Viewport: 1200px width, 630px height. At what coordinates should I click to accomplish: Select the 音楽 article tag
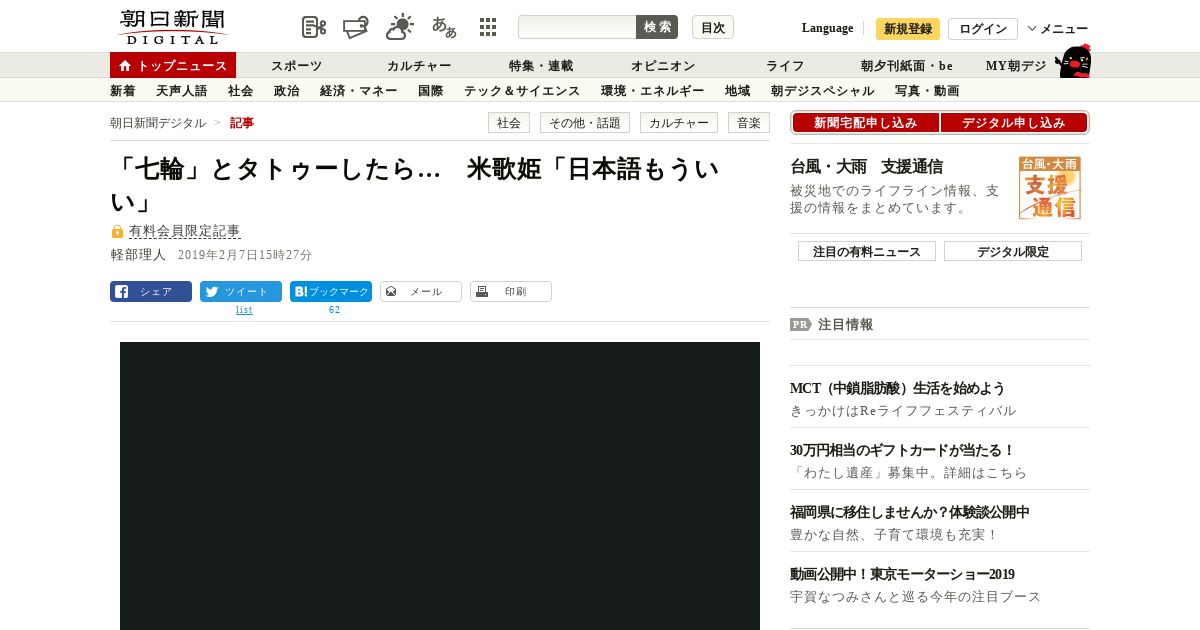click(x=749, y=123)
